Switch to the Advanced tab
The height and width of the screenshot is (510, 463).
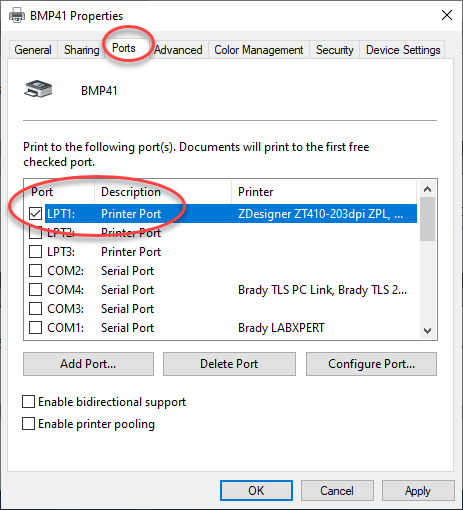(178, 50)
